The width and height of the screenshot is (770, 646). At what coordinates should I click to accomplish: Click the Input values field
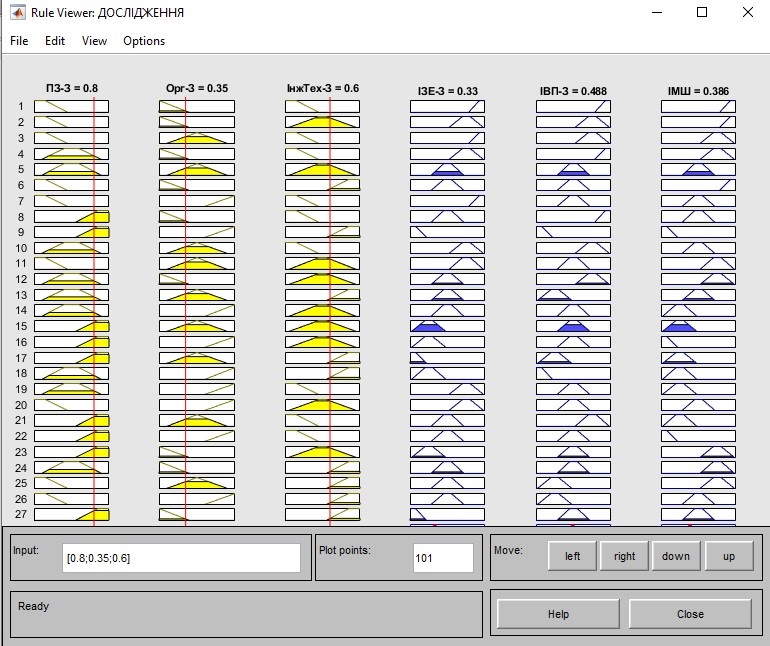tap(181, 558)
